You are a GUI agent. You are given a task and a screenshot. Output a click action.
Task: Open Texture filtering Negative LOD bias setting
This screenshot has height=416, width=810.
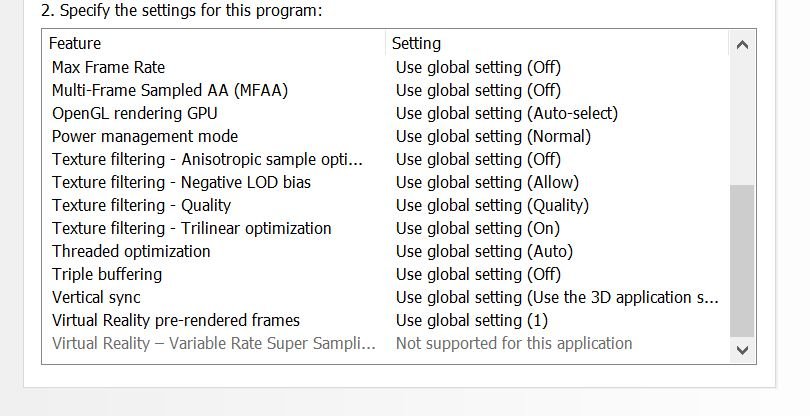(x=487, y=182)
